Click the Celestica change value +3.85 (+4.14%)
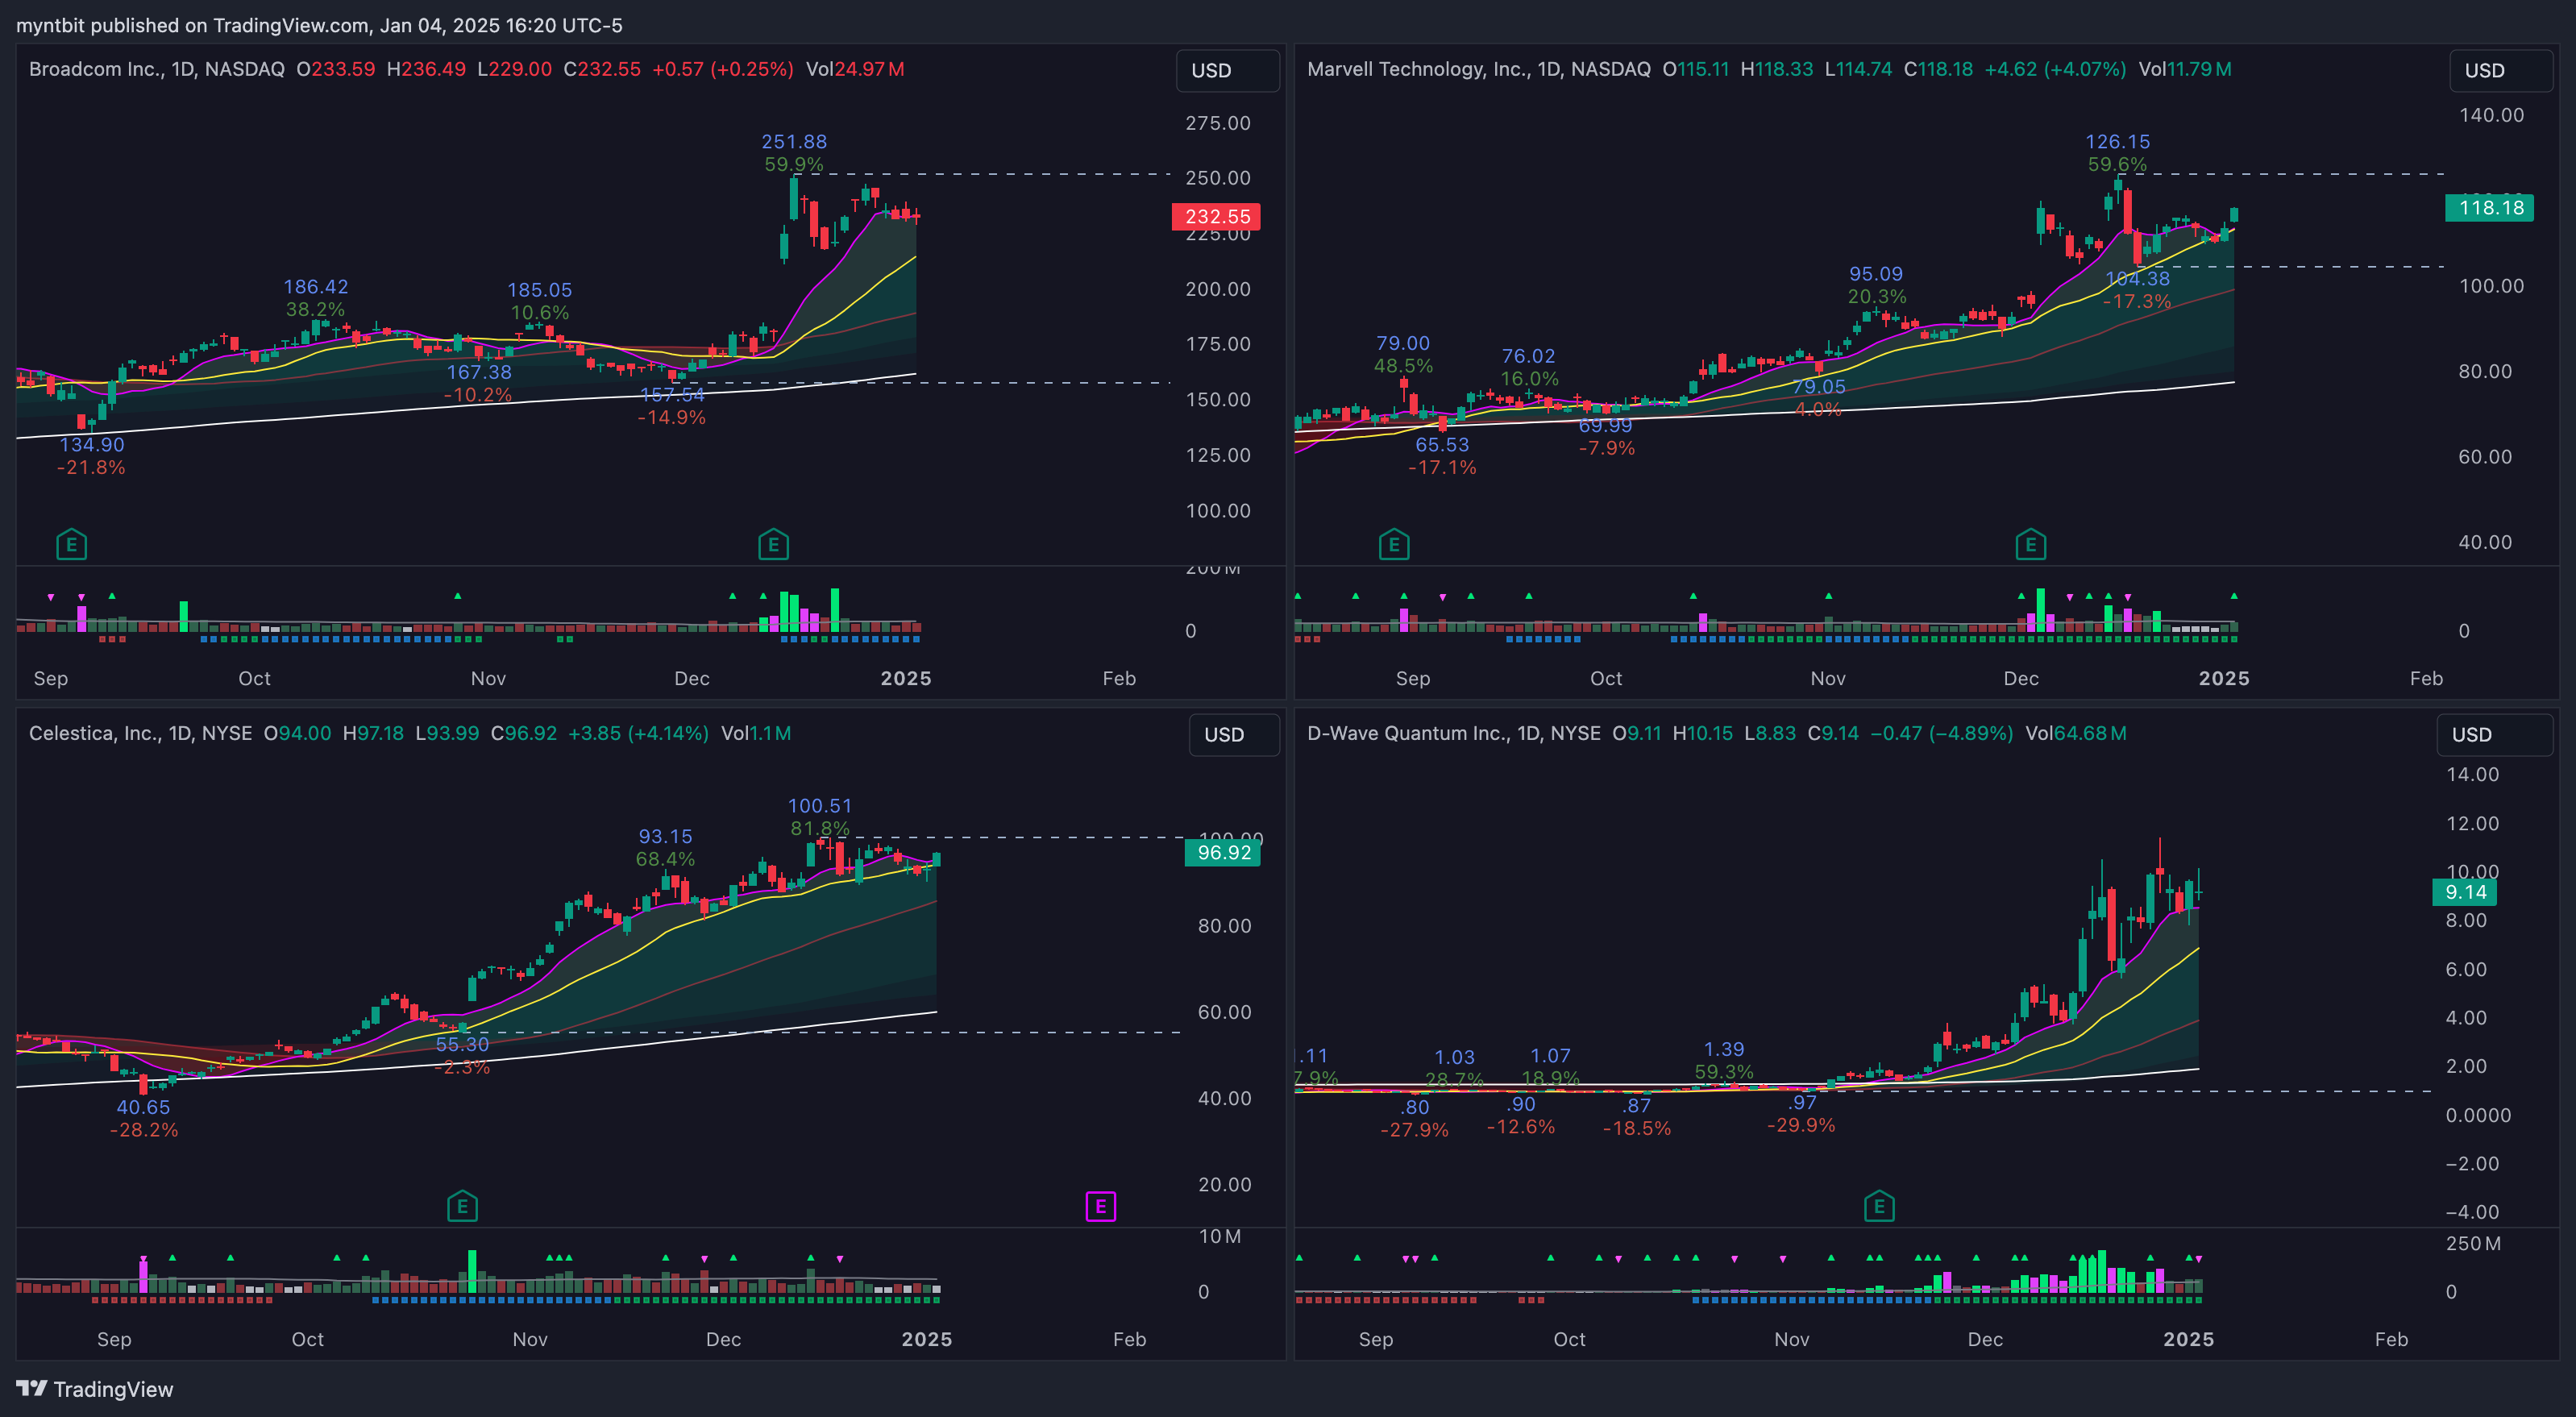The height and width of the screenshot is (1417, 2576). point(638,733)
